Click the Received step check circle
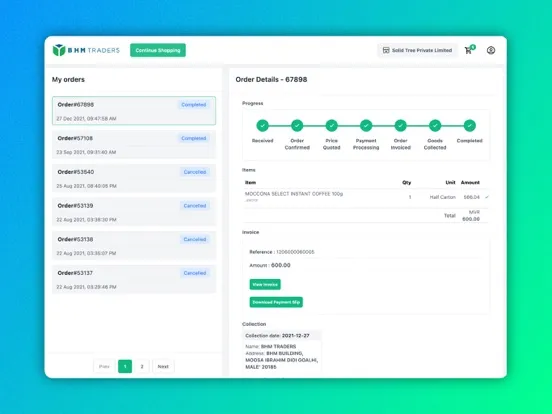This screenshot has width=552, height=414. point(262,125)
